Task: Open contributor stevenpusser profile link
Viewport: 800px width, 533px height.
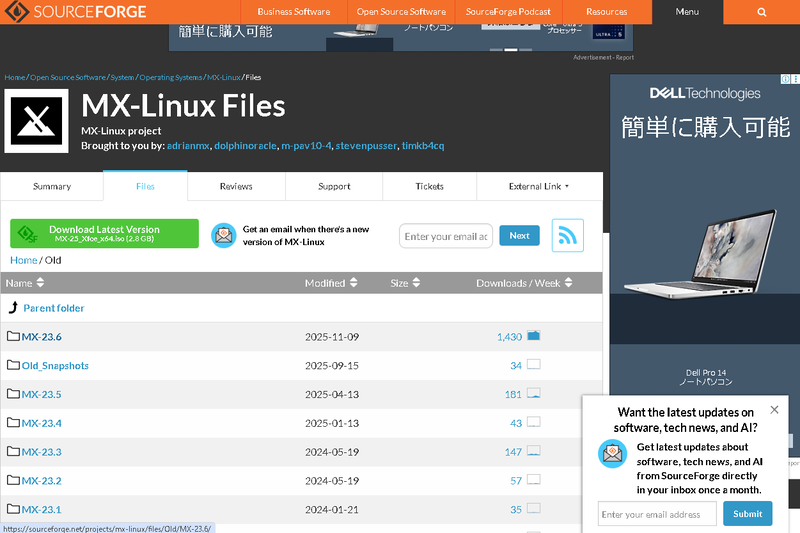Action: click(366, 146)
